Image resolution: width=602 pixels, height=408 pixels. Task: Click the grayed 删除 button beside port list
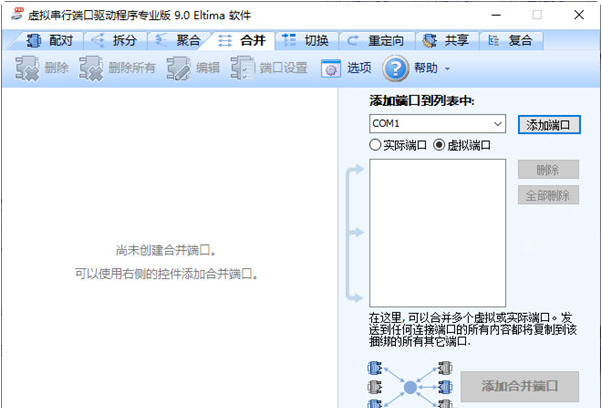548,170
